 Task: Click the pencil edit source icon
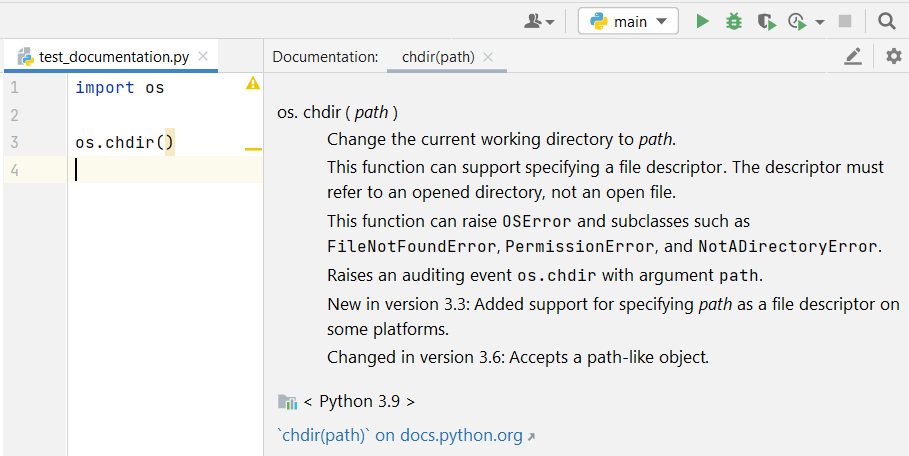point(852,57)
